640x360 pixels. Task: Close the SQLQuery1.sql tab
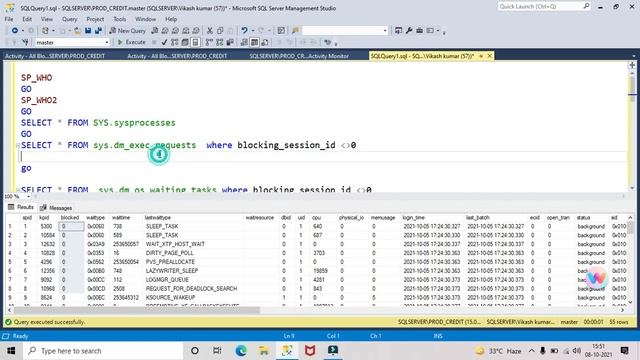coord(489,56)
